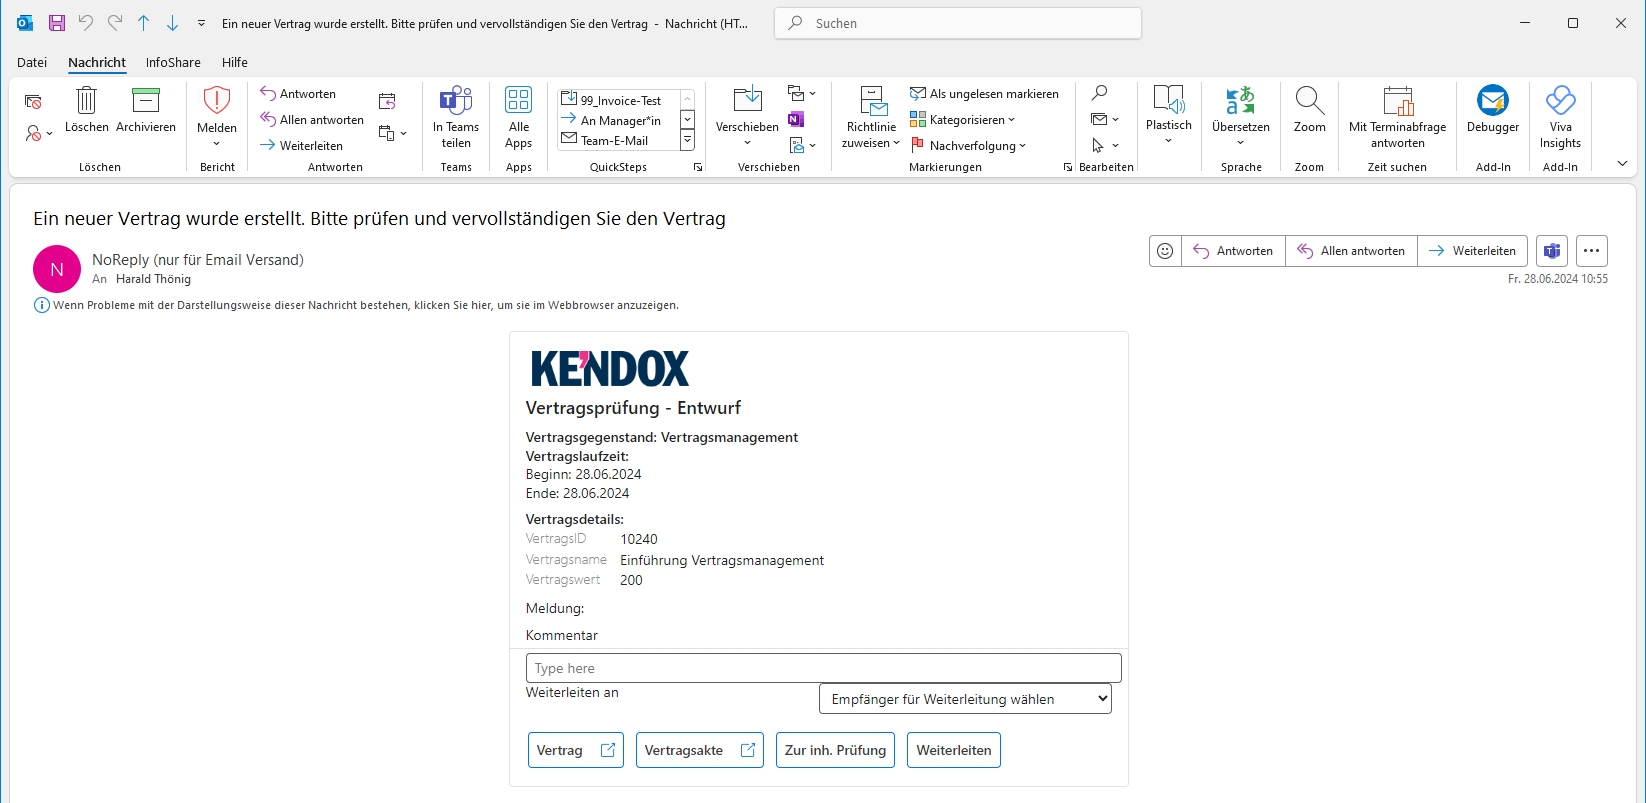The image size is (1646, 803).
Task: Open the Vertrag external link button
Action: click(576, 750)
